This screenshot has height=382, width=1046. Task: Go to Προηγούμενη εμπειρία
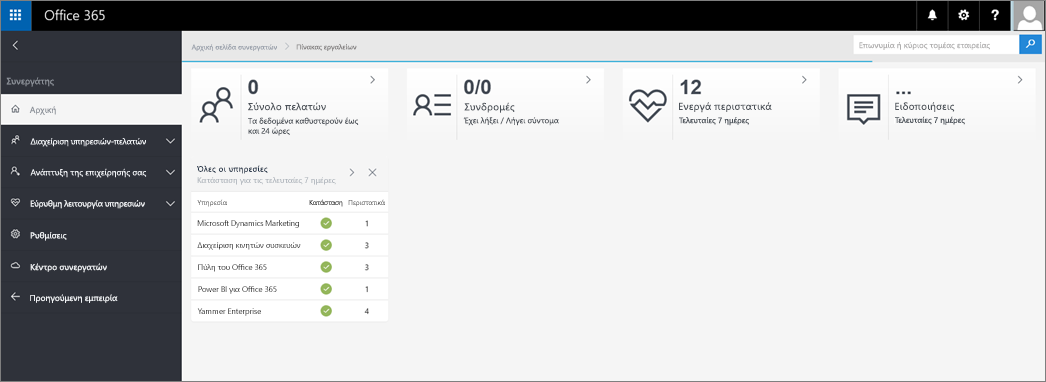point(91,297)
